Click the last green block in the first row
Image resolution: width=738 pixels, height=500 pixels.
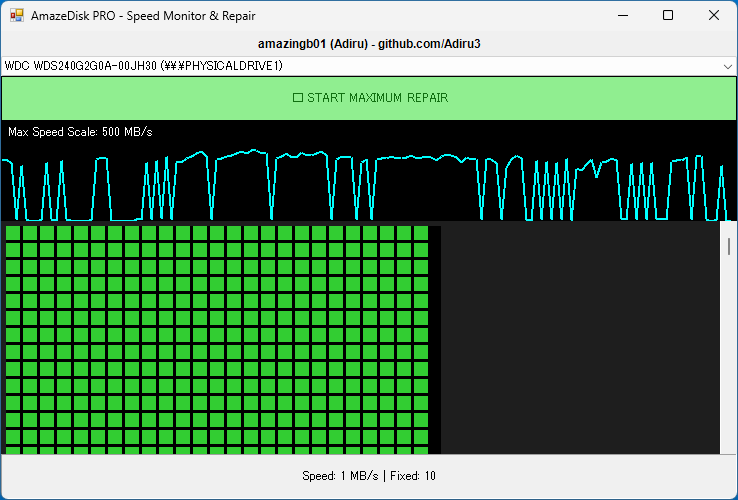(421, 233)
